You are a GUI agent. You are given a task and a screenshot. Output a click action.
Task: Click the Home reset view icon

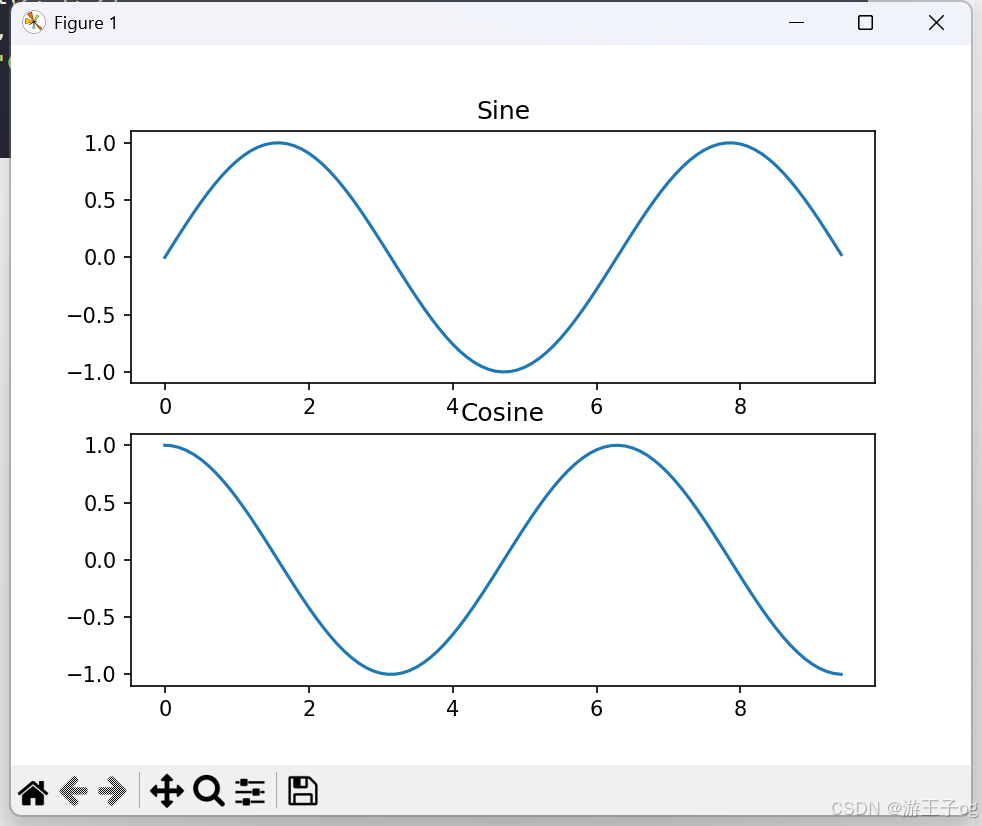tap(33, 792)
